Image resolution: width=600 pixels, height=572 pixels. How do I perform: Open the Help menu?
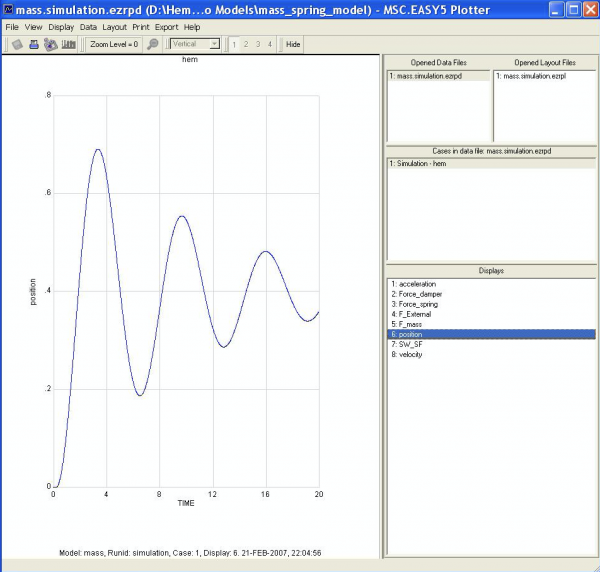click(x=192, y=27)
